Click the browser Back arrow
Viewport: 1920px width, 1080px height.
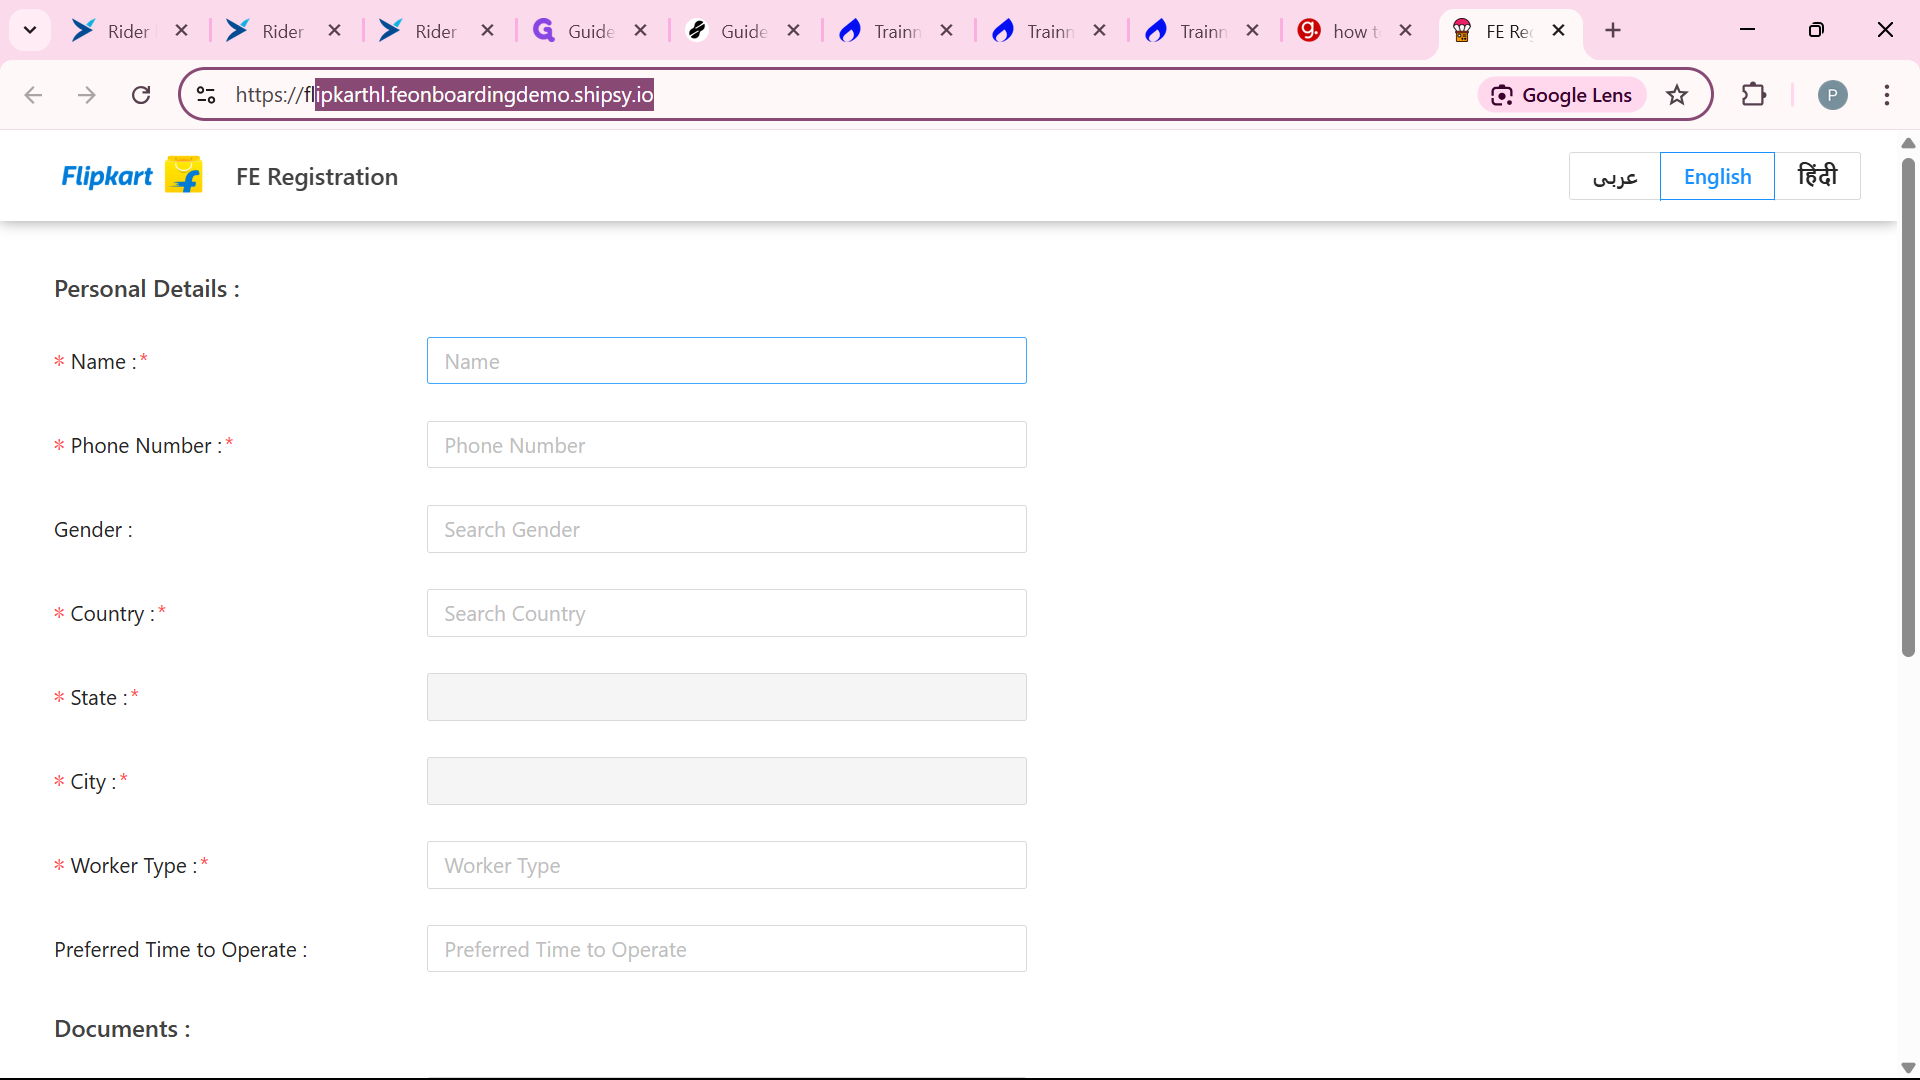[x=33, y=95]
